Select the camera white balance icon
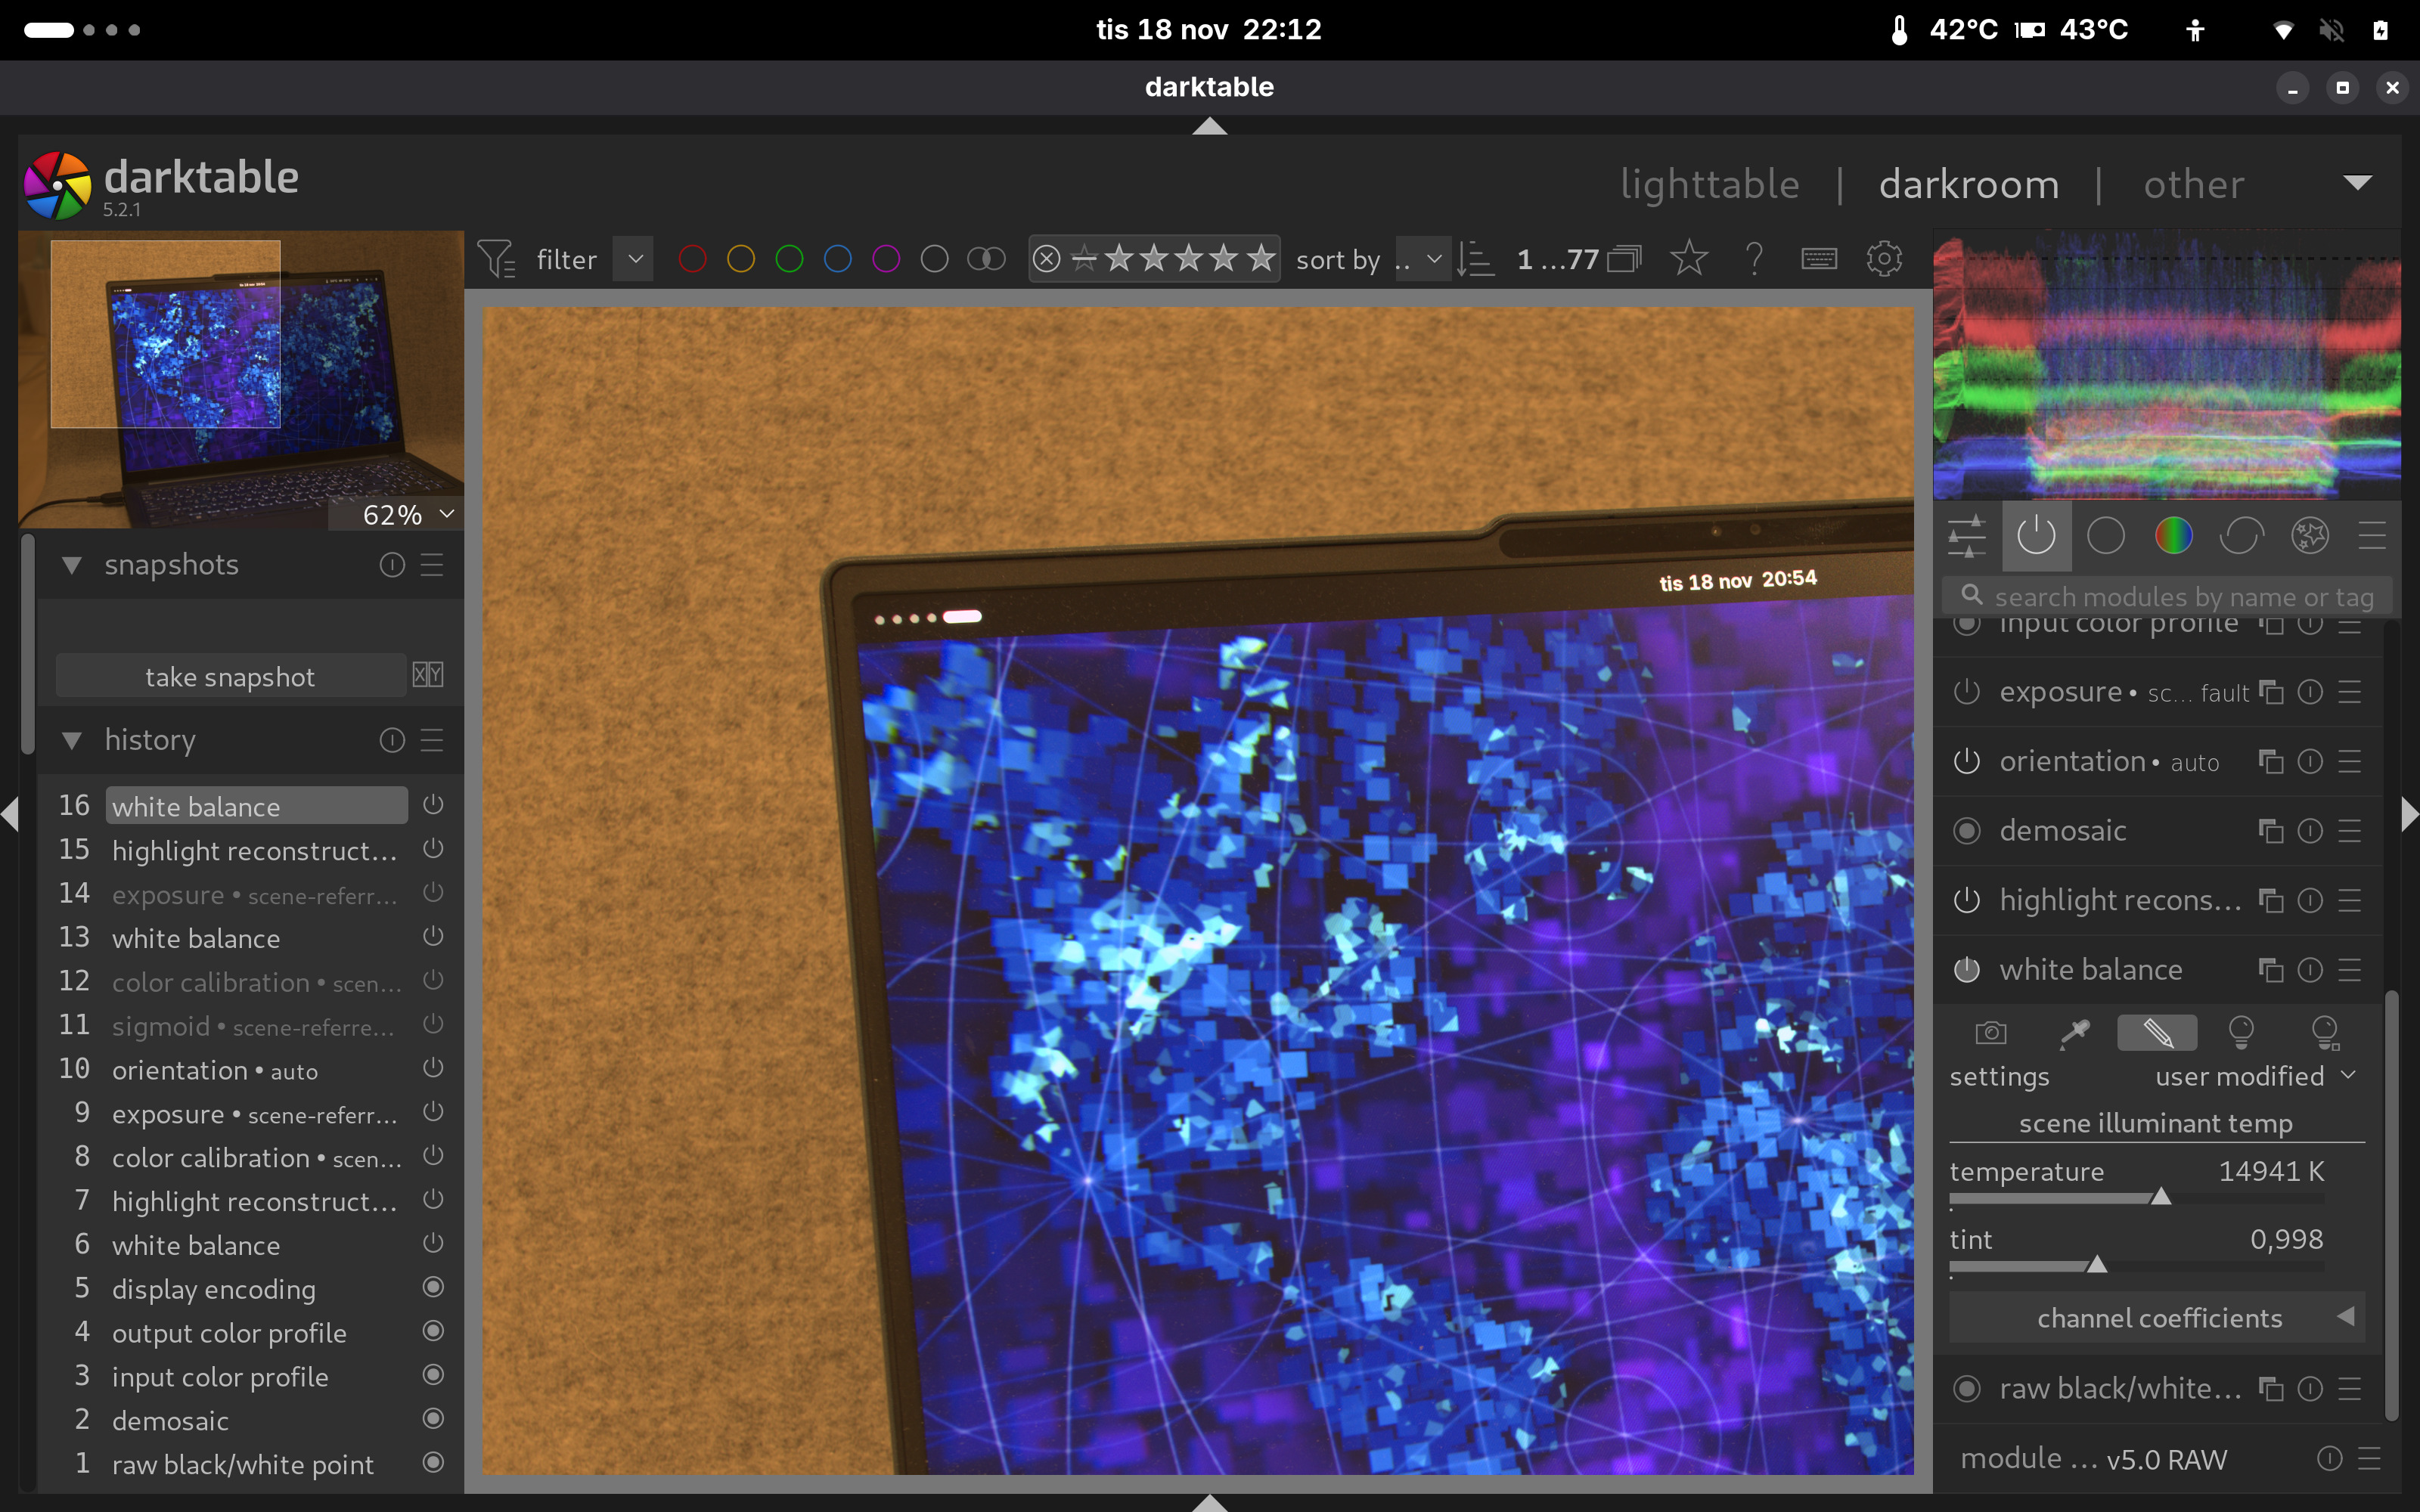 click(x=1990, y=1032)
